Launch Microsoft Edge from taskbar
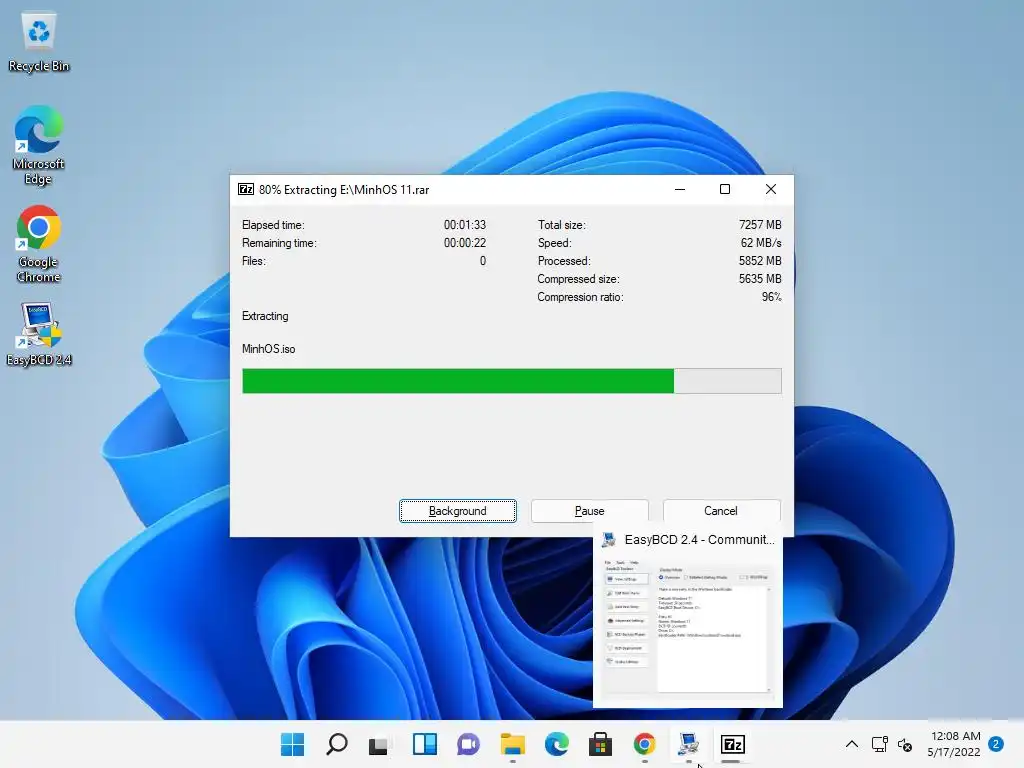This screenshot has height=768, width=1024. (556, 744)
